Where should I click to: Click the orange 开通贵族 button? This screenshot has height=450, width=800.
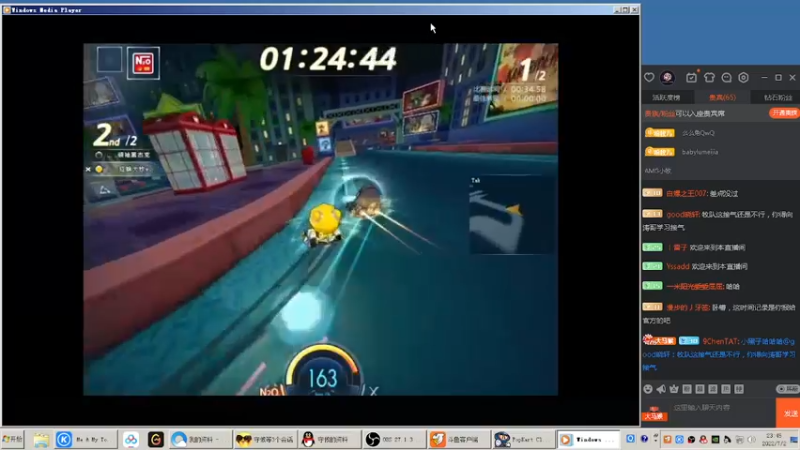784,113
